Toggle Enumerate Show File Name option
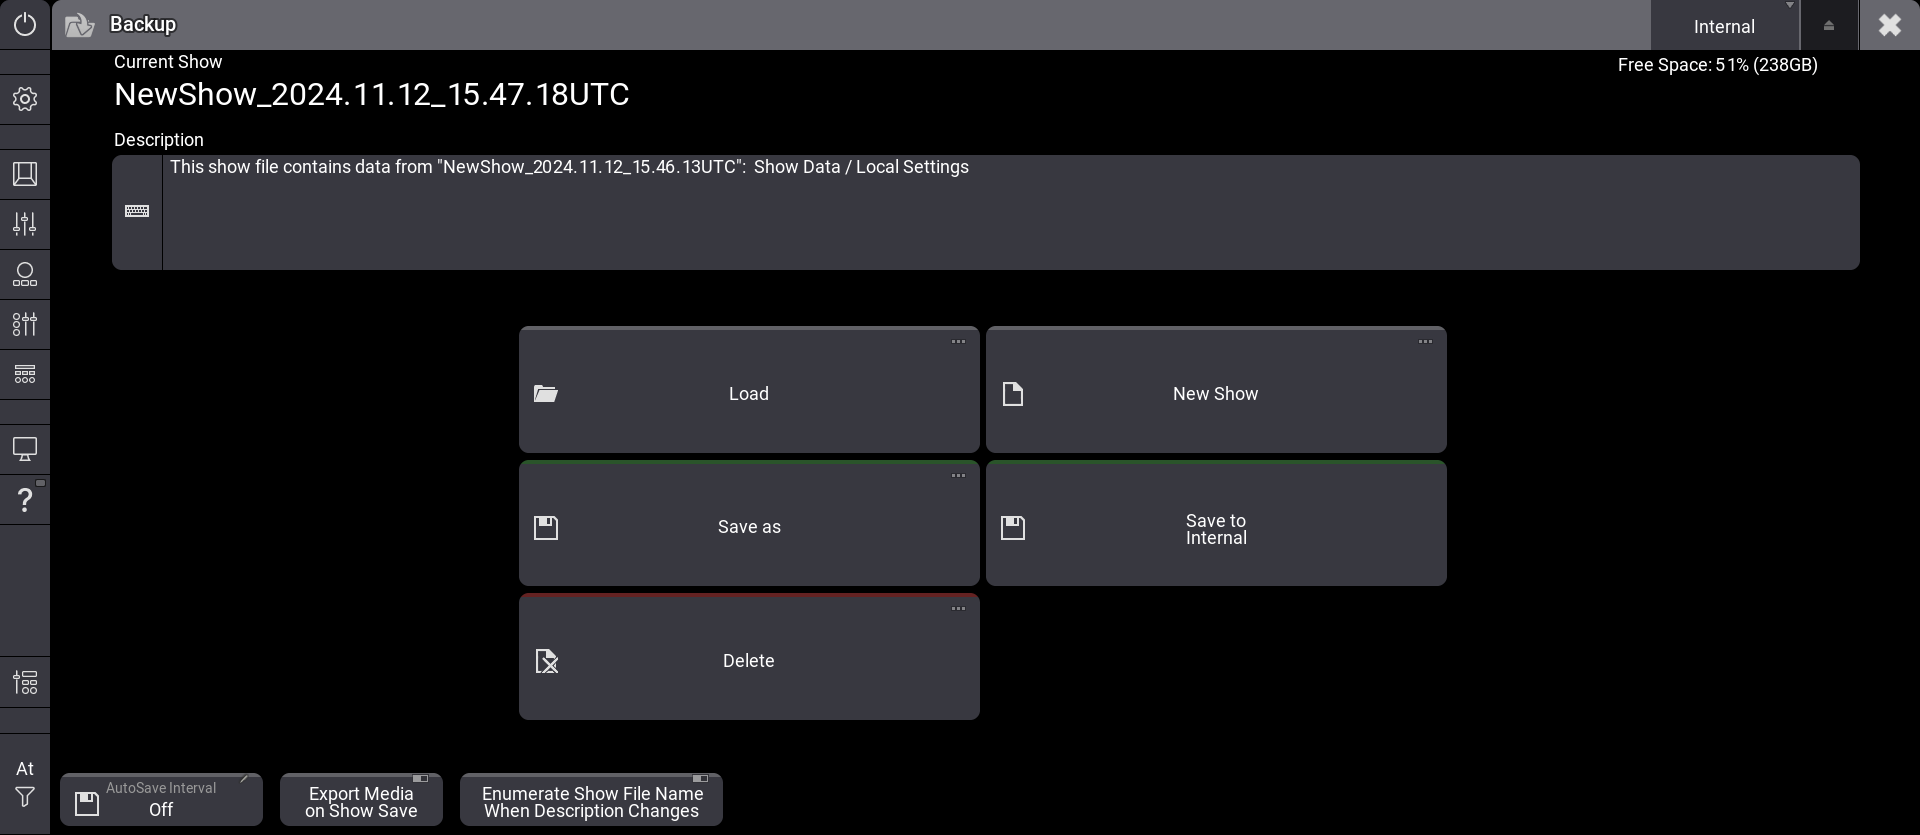 click(x=591, y=801)
